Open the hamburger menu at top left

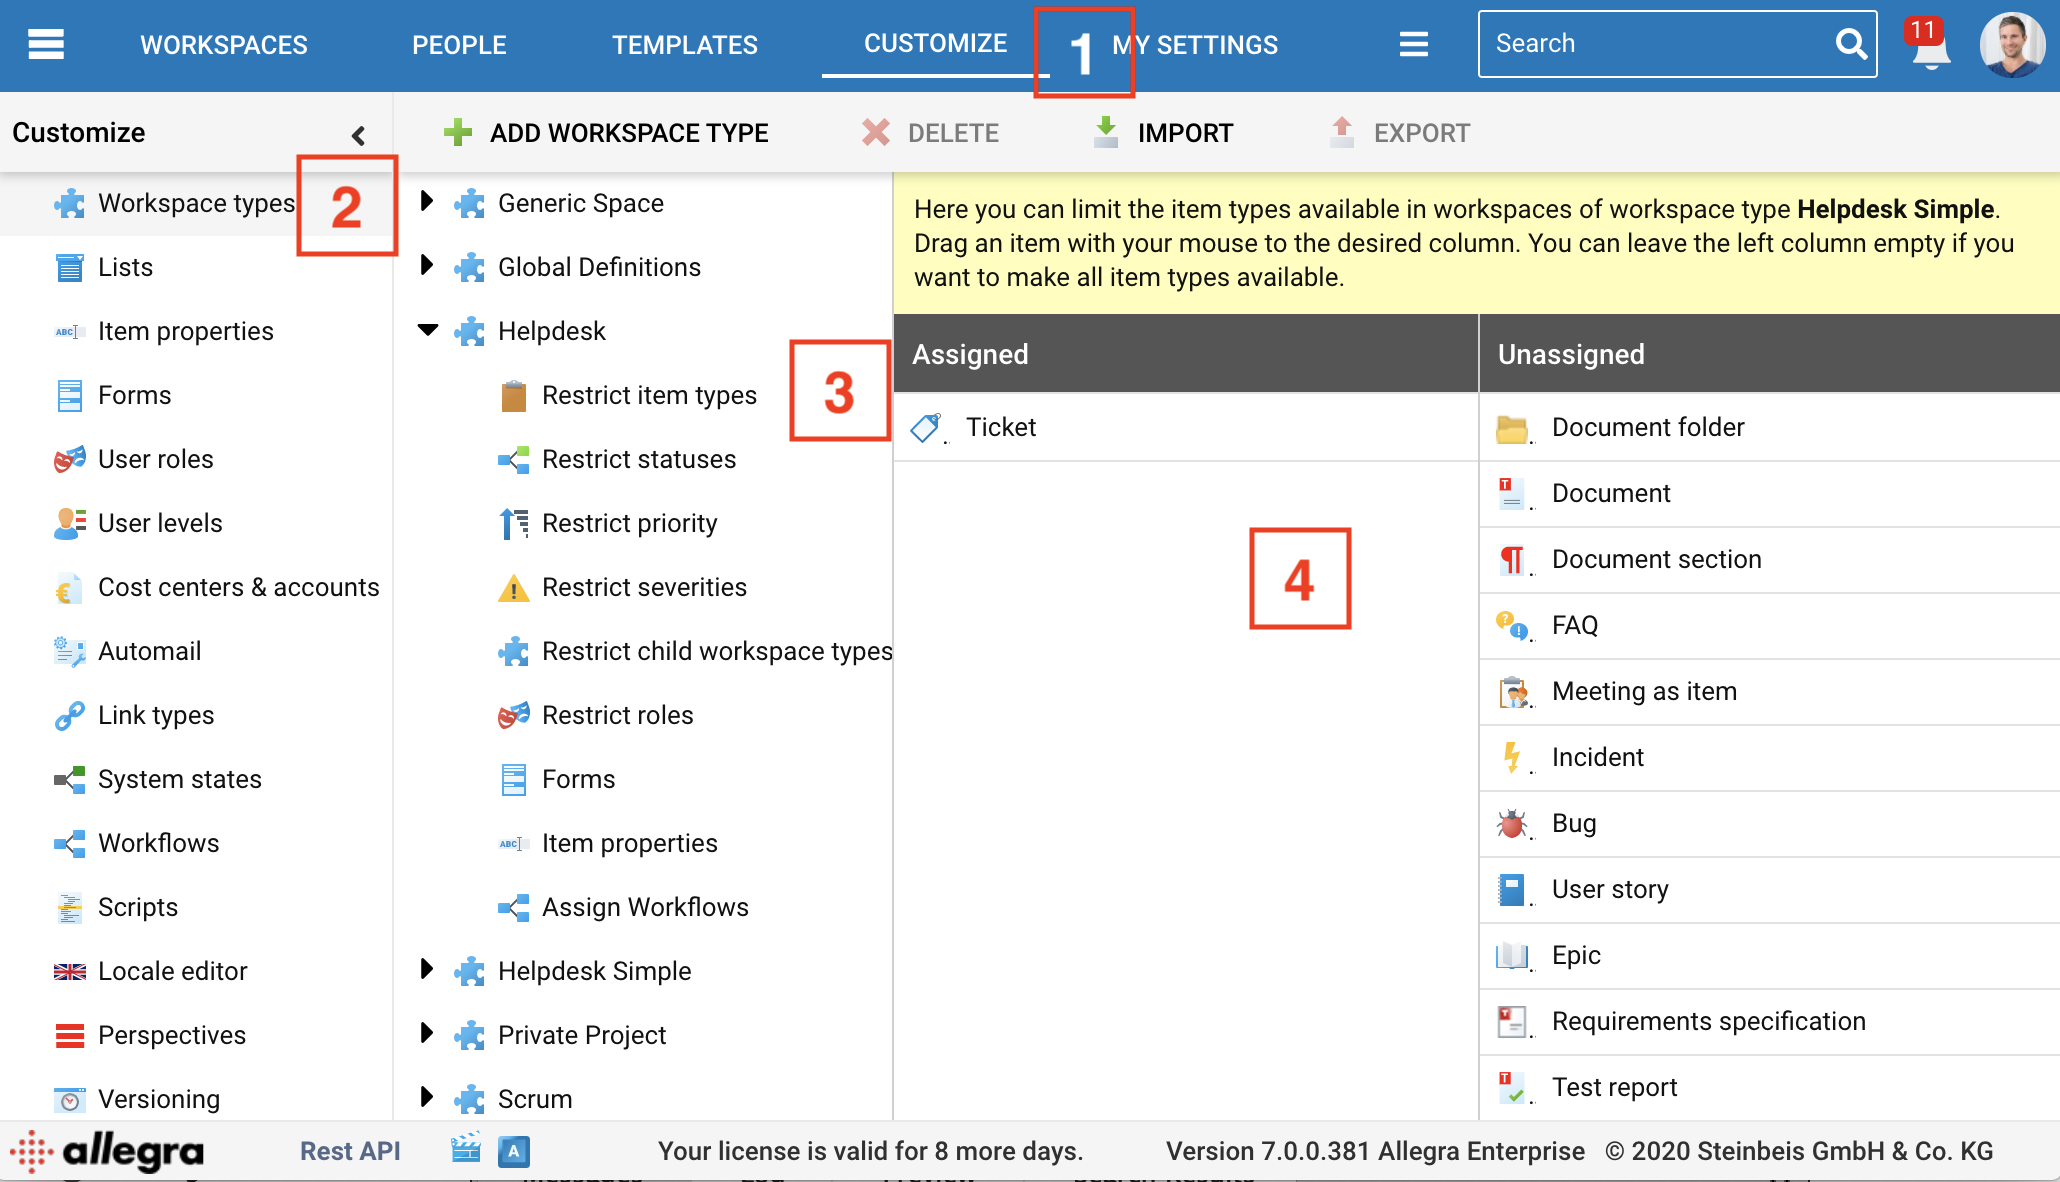(x=46, y=44)
